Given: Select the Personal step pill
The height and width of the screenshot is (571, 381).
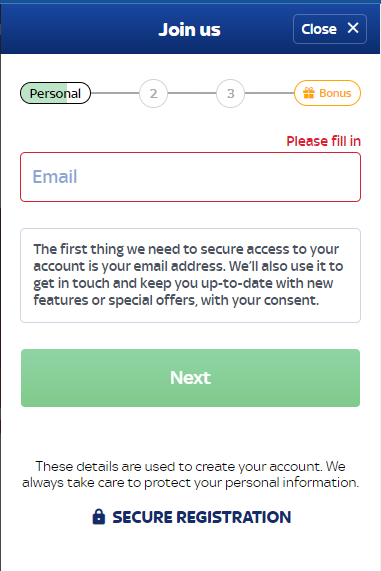Looking at the screenshot, I should pos(55,93).
